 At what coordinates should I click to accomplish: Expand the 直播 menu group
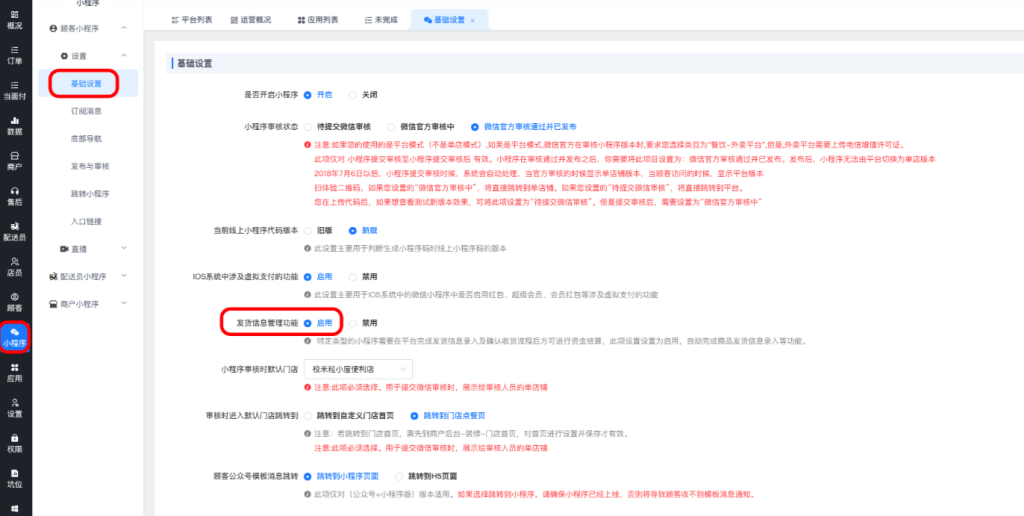90,247
